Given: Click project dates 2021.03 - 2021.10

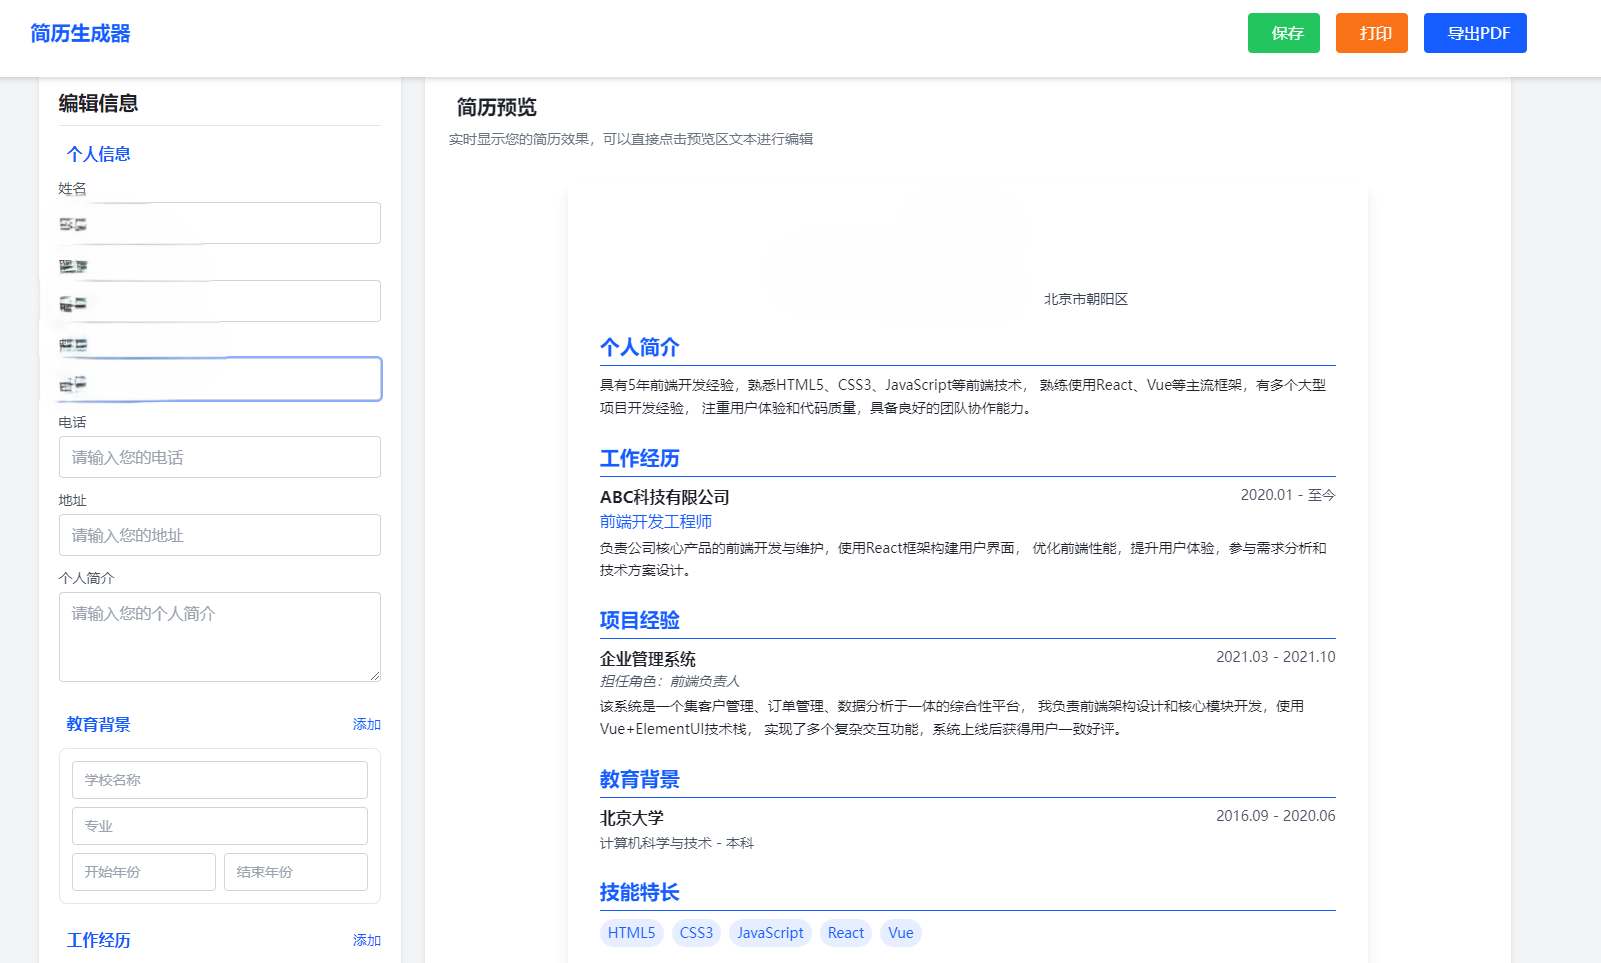Looking at the screenshot, I should [x=1276, y=657].
